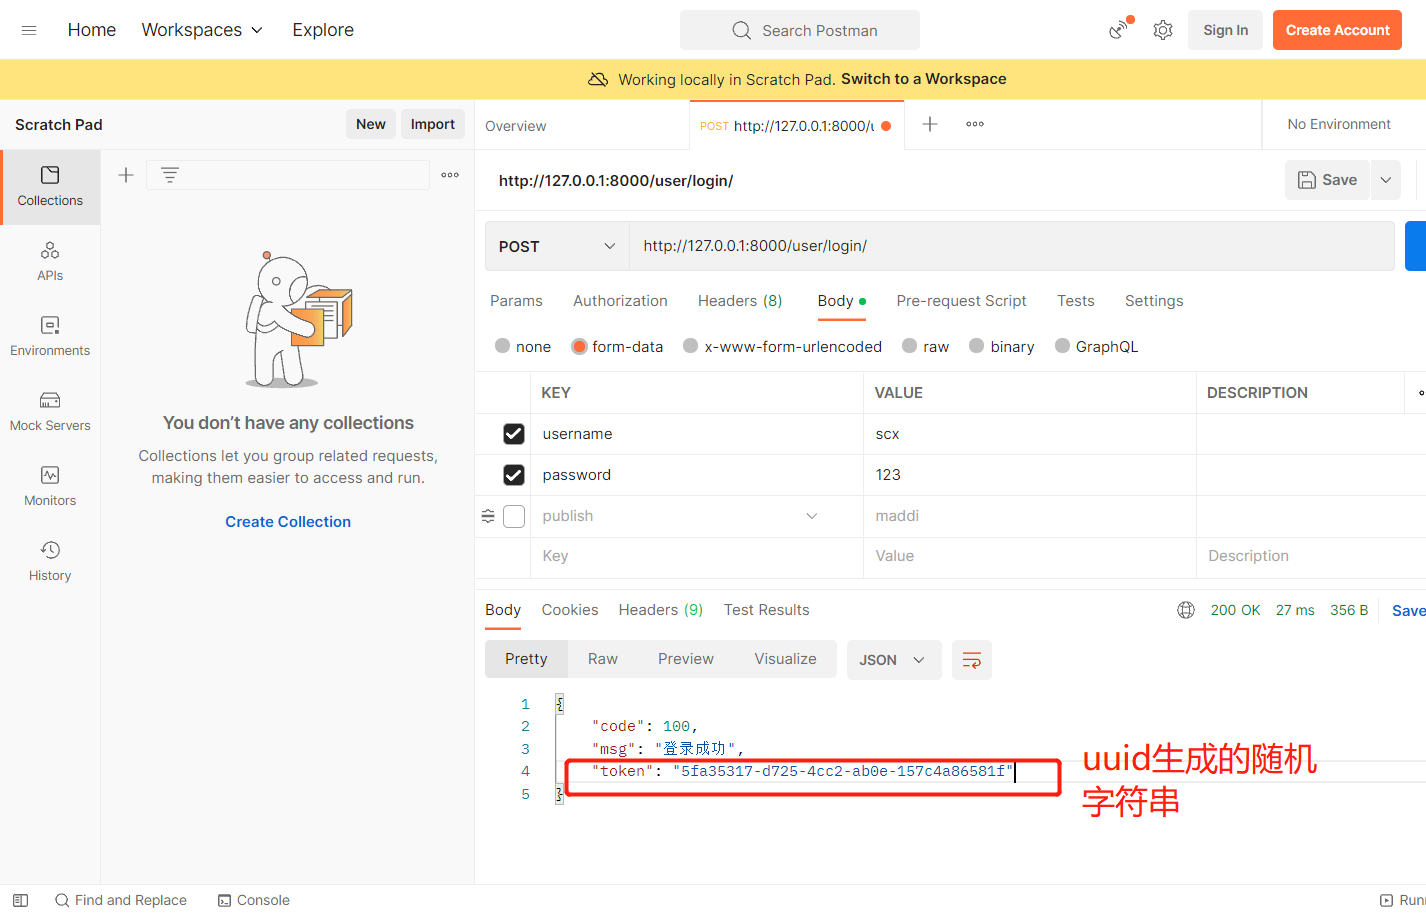Open the Save button dropdown arrow
This screenshot has width=1426, height=915.
tap(1386, 180)
